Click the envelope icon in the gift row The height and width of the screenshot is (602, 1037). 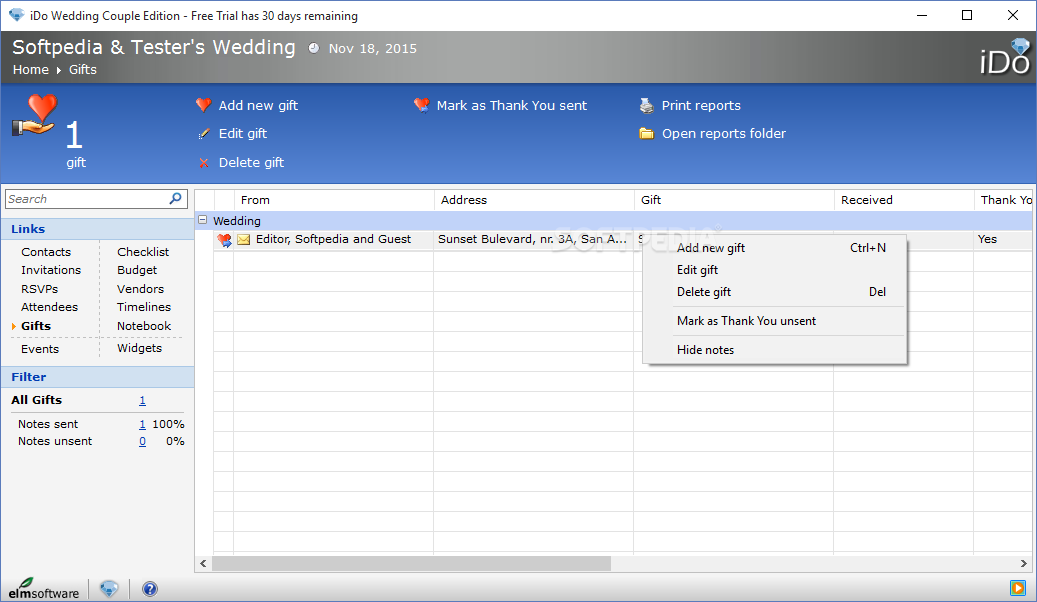point(244,239)
